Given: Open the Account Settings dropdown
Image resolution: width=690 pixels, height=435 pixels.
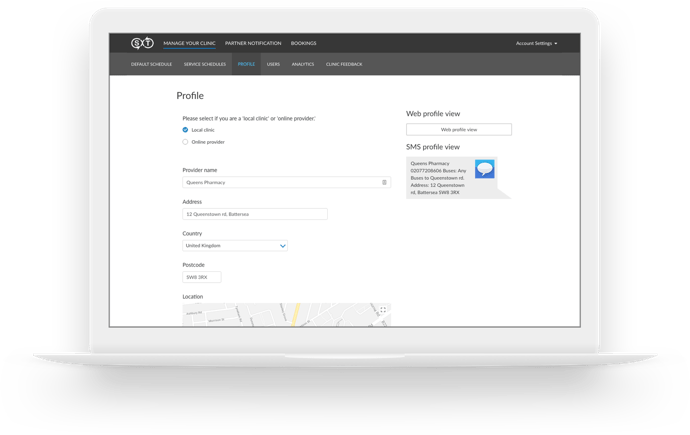Looking at the screenshot, I should tap(536, 43).
